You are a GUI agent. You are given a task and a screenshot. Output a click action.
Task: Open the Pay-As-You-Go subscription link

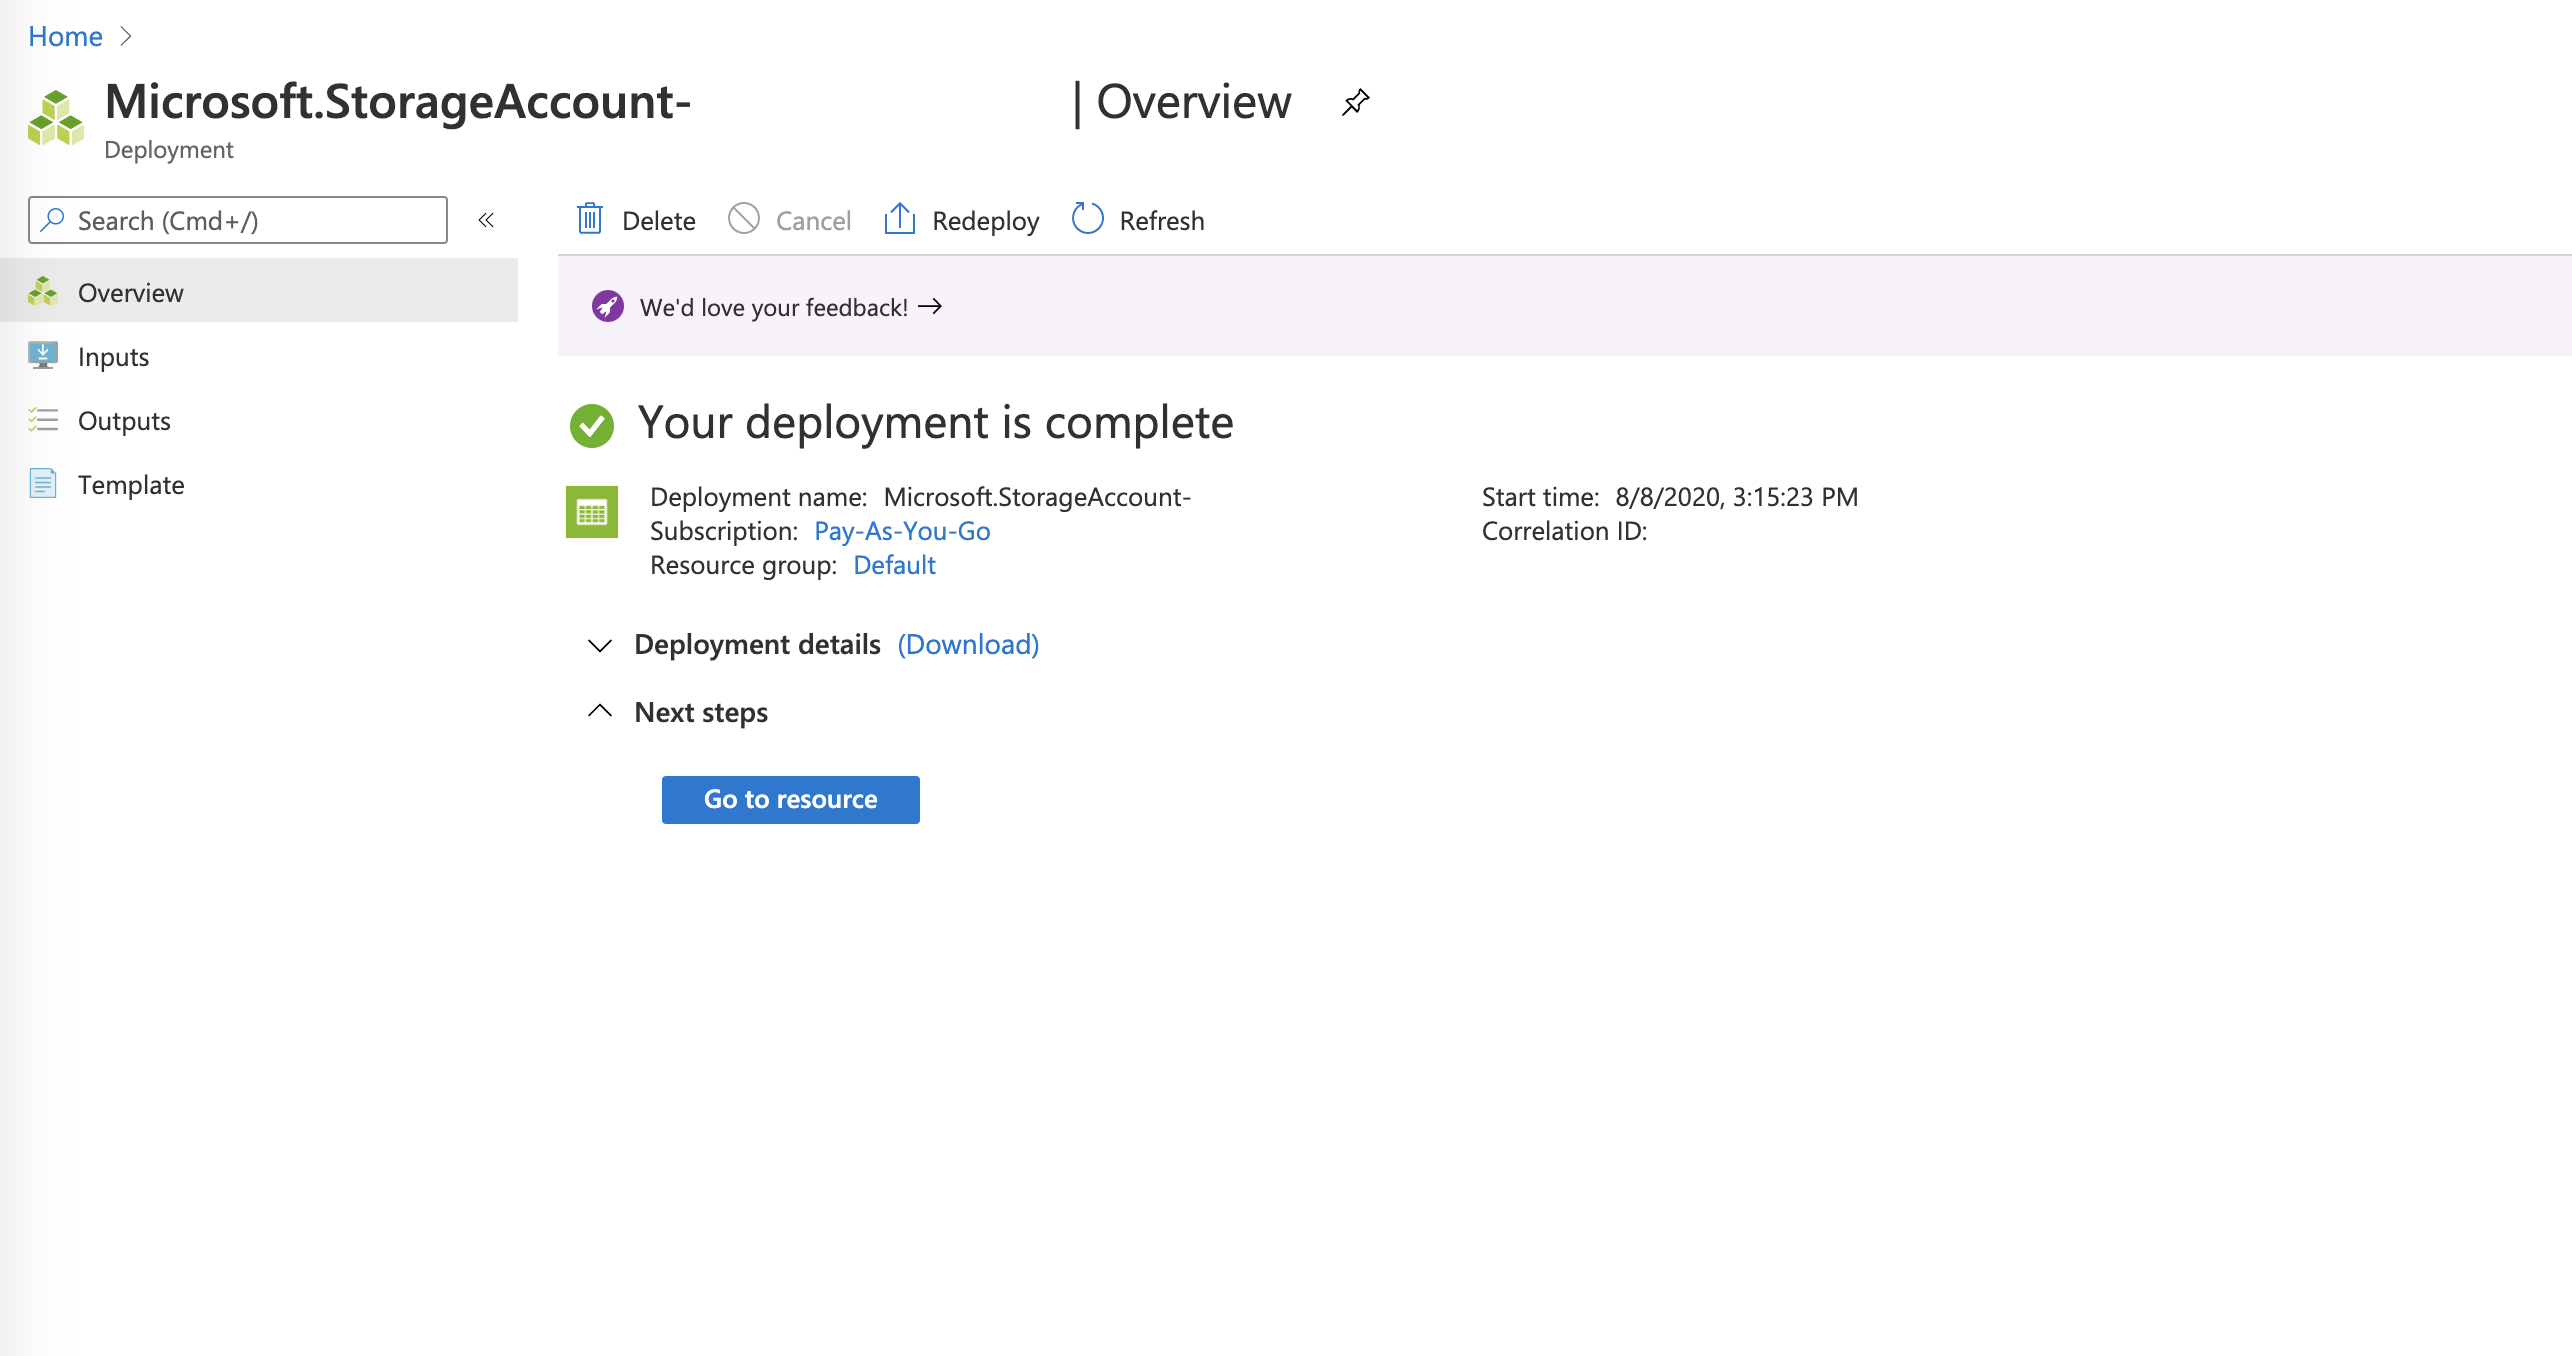pyautogui.click(x=902, y=531)
